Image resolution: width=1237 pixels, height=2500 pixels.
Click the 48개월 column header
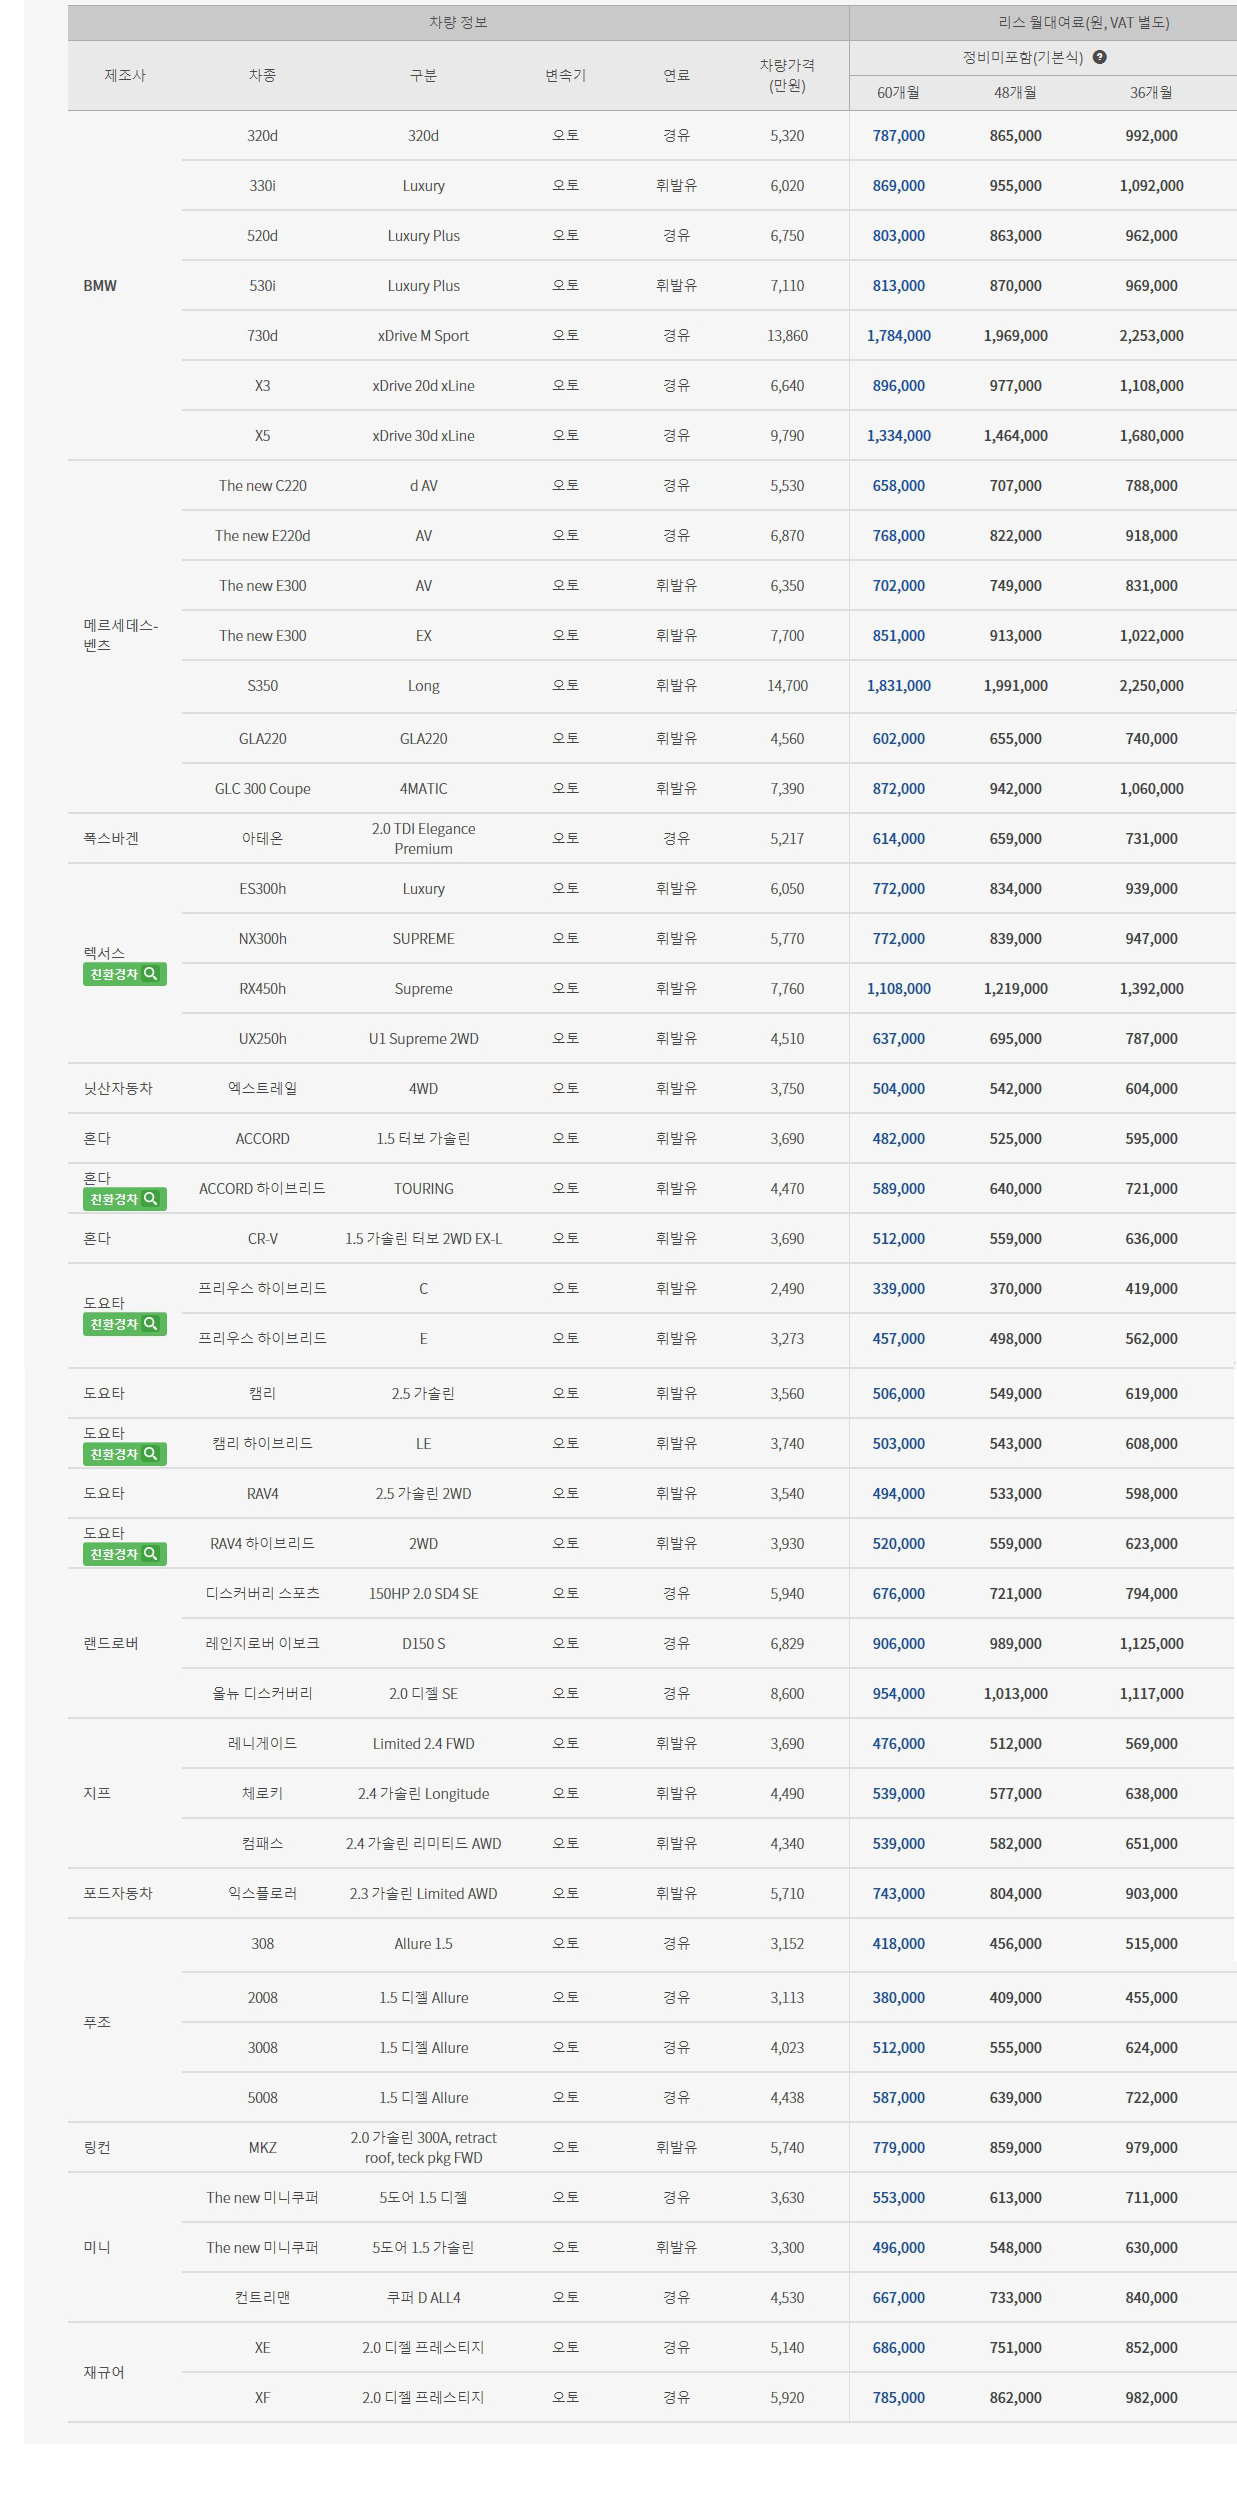[x=1015, y=93]
